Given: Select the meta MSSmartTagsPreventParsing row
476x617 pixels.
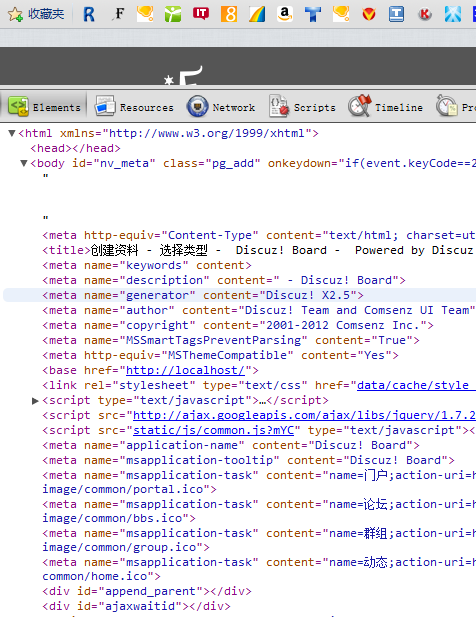Looking at the screenshot, I should (x=231, y=340).
